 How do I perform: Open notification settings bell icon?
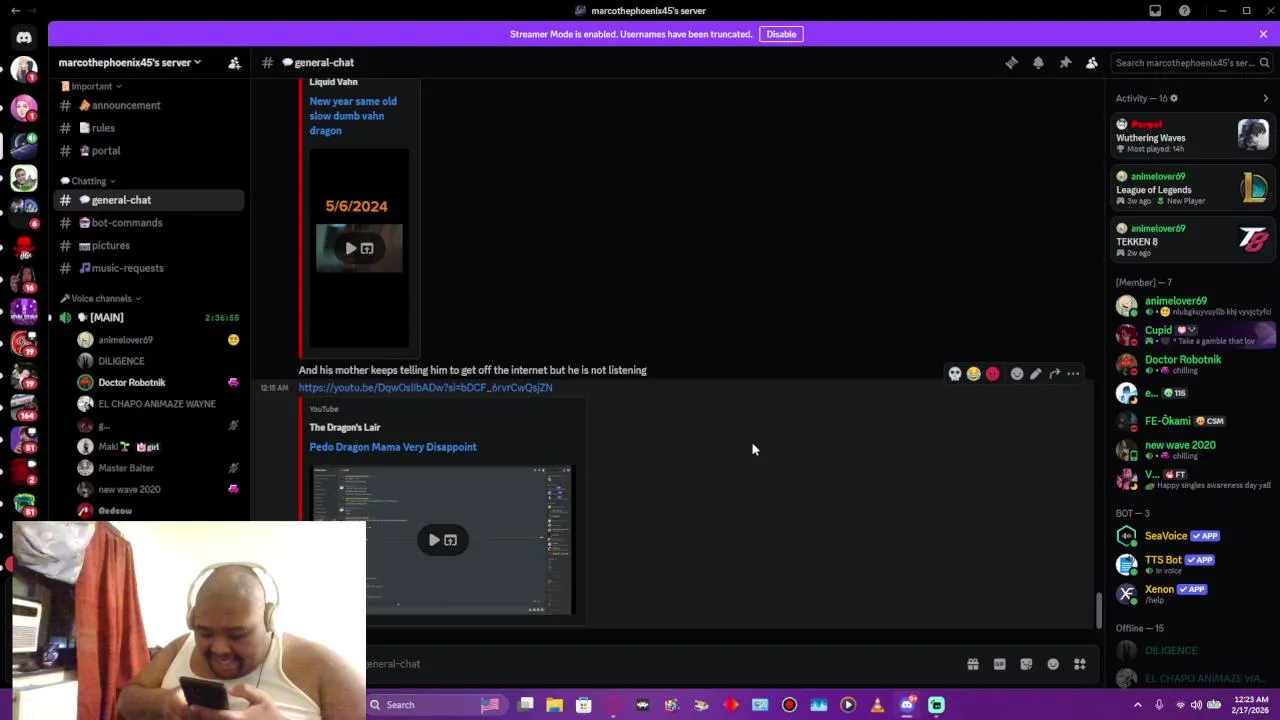pyautogui.click(x=1038, y=62)
